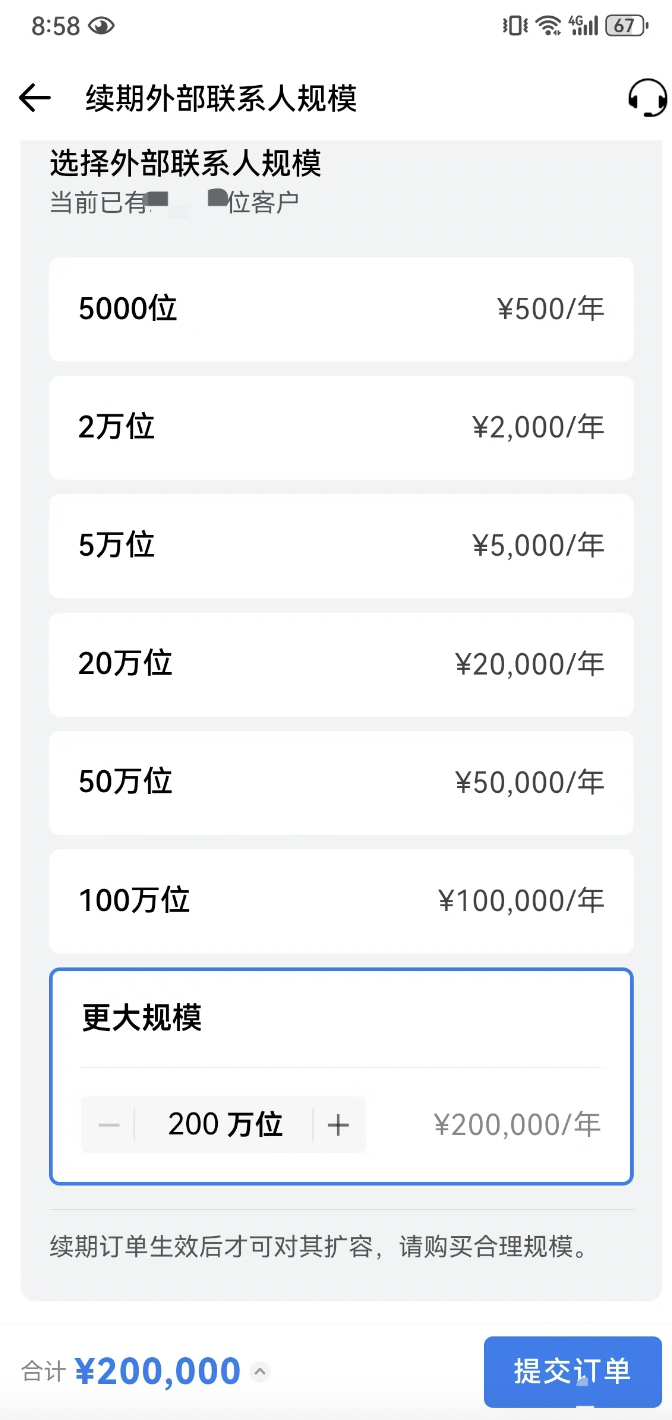Decrease contact scale with the minus button
Screen dimensions: 672x1420
point(107,1124)
